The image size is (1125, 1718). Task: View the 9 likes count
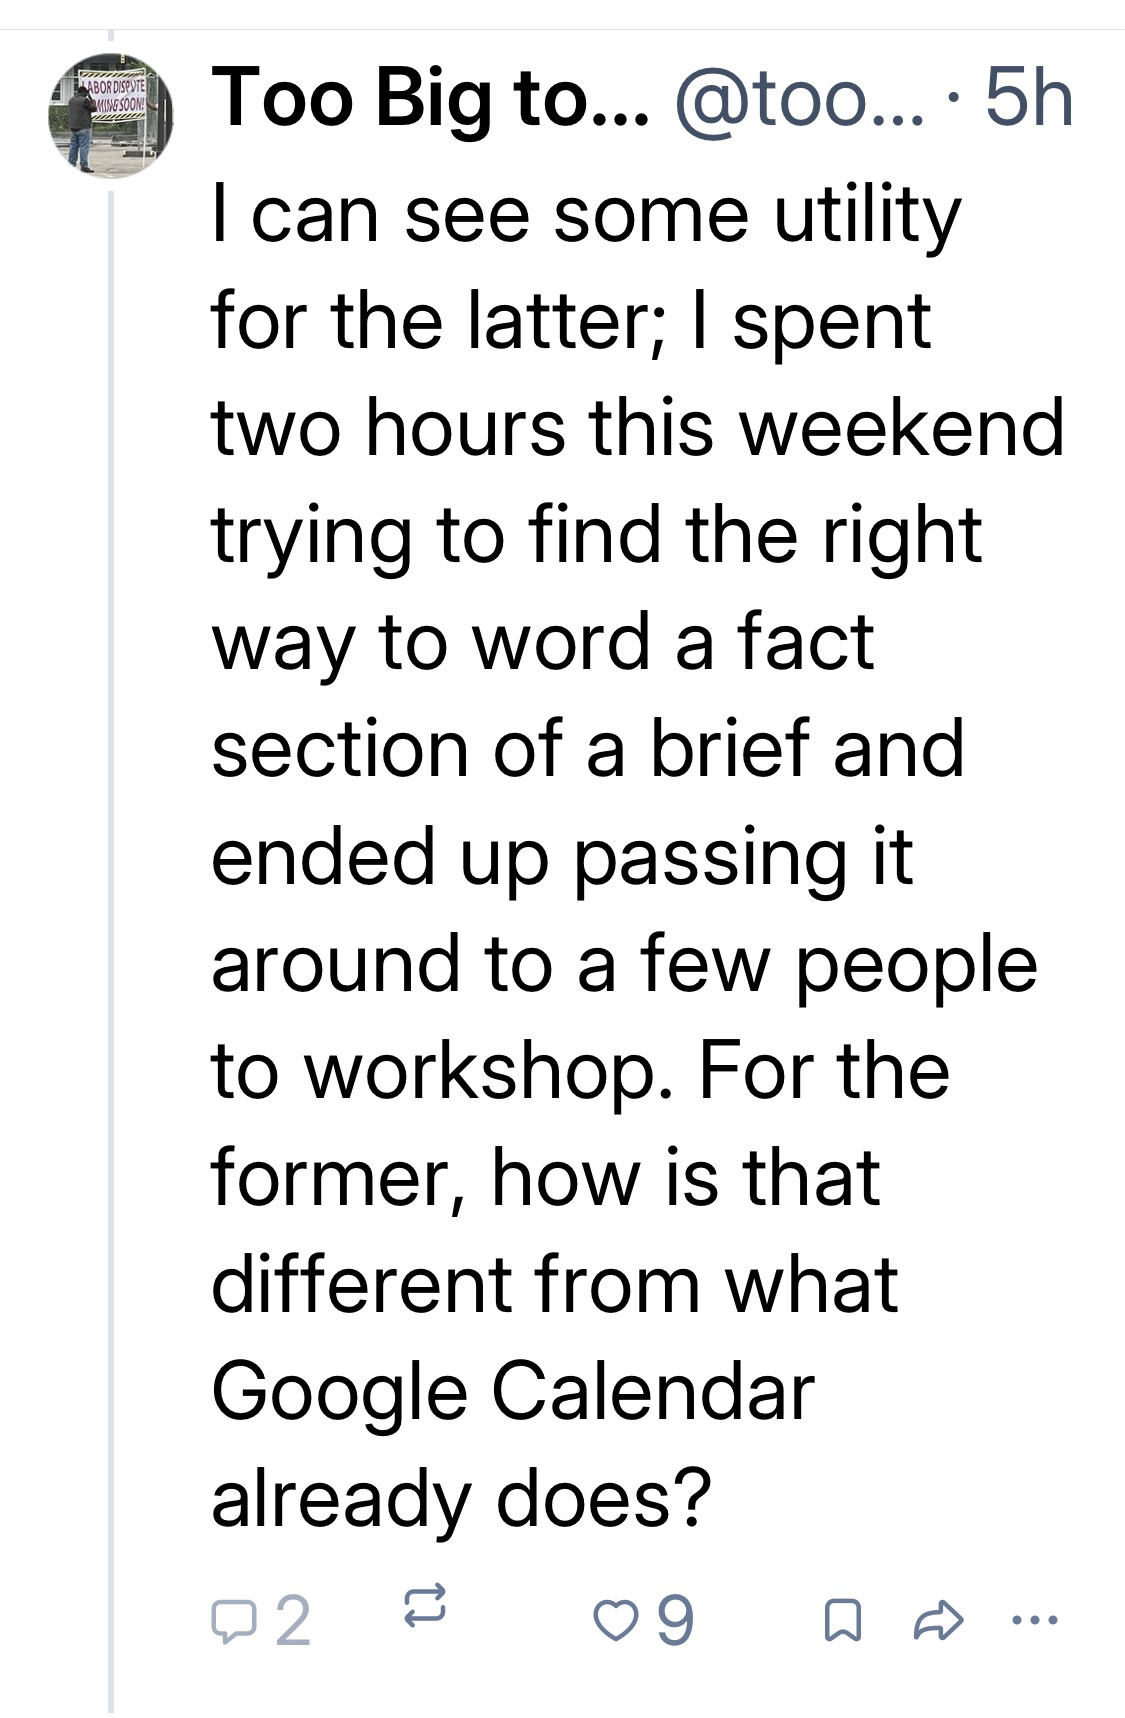click(x=675, y=1621)
